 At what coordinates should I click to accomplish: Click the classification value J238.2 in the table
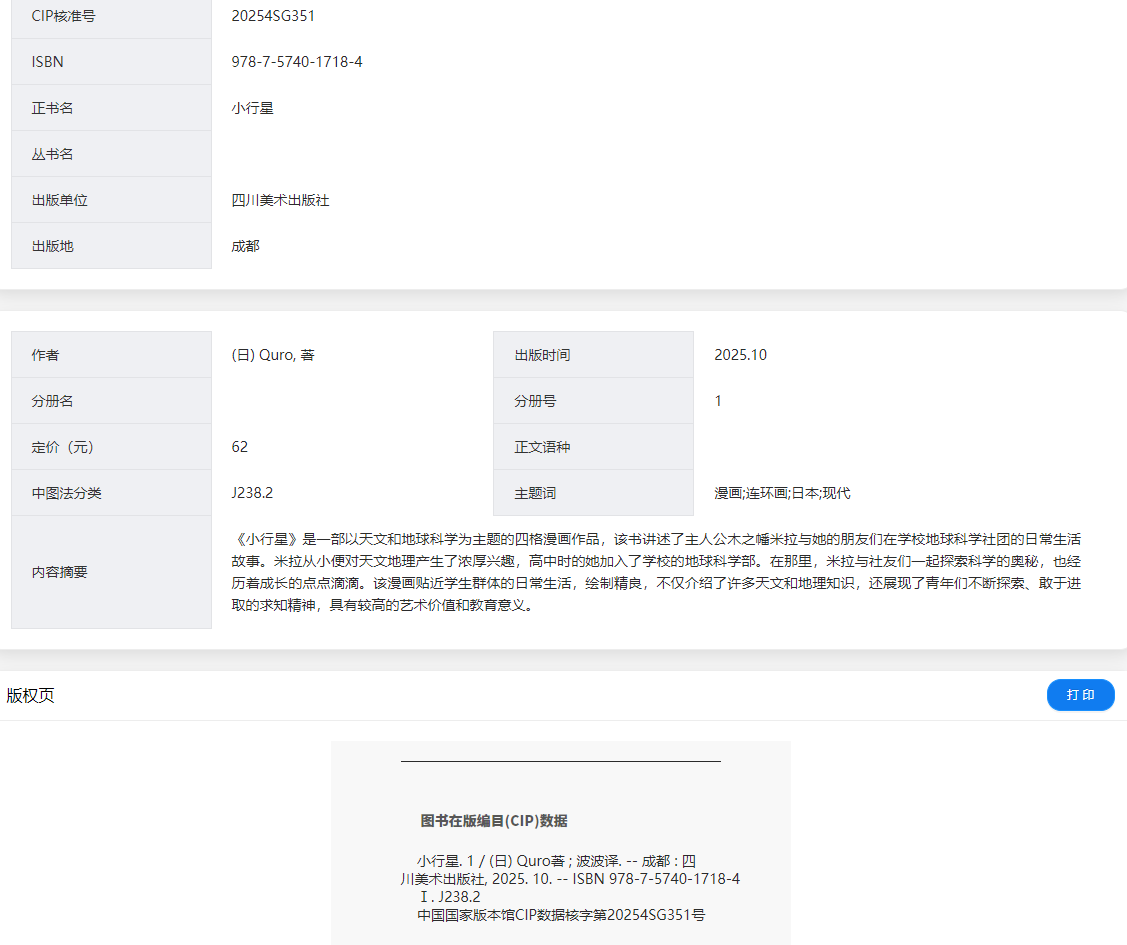coord(252,493)
